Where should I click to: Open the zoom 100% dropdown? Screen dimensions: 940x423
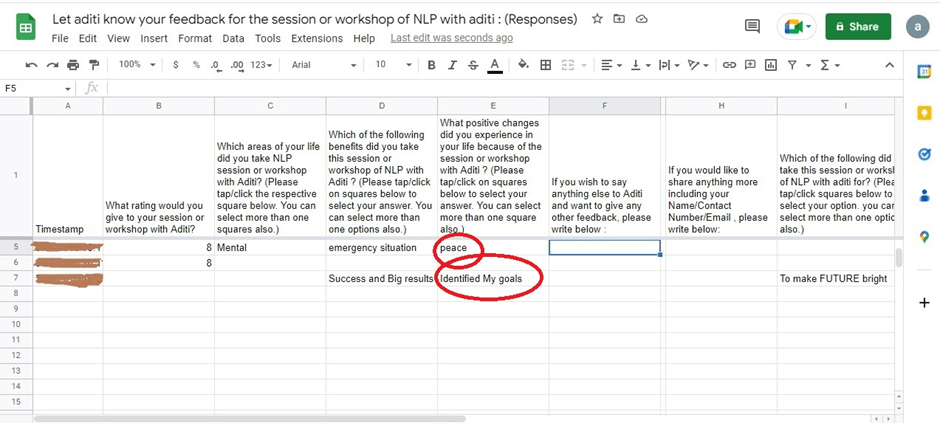136,65
